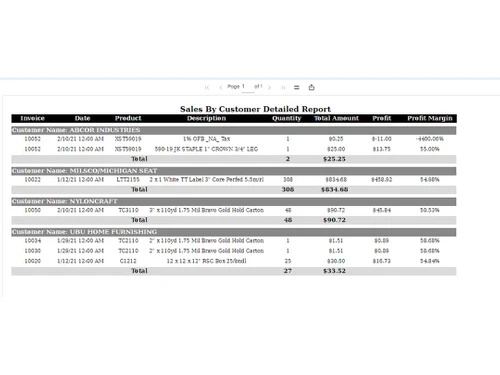Click the Profit Margin column header
The width and height of the screenshot is (500, 375).
tap(430, 118)
